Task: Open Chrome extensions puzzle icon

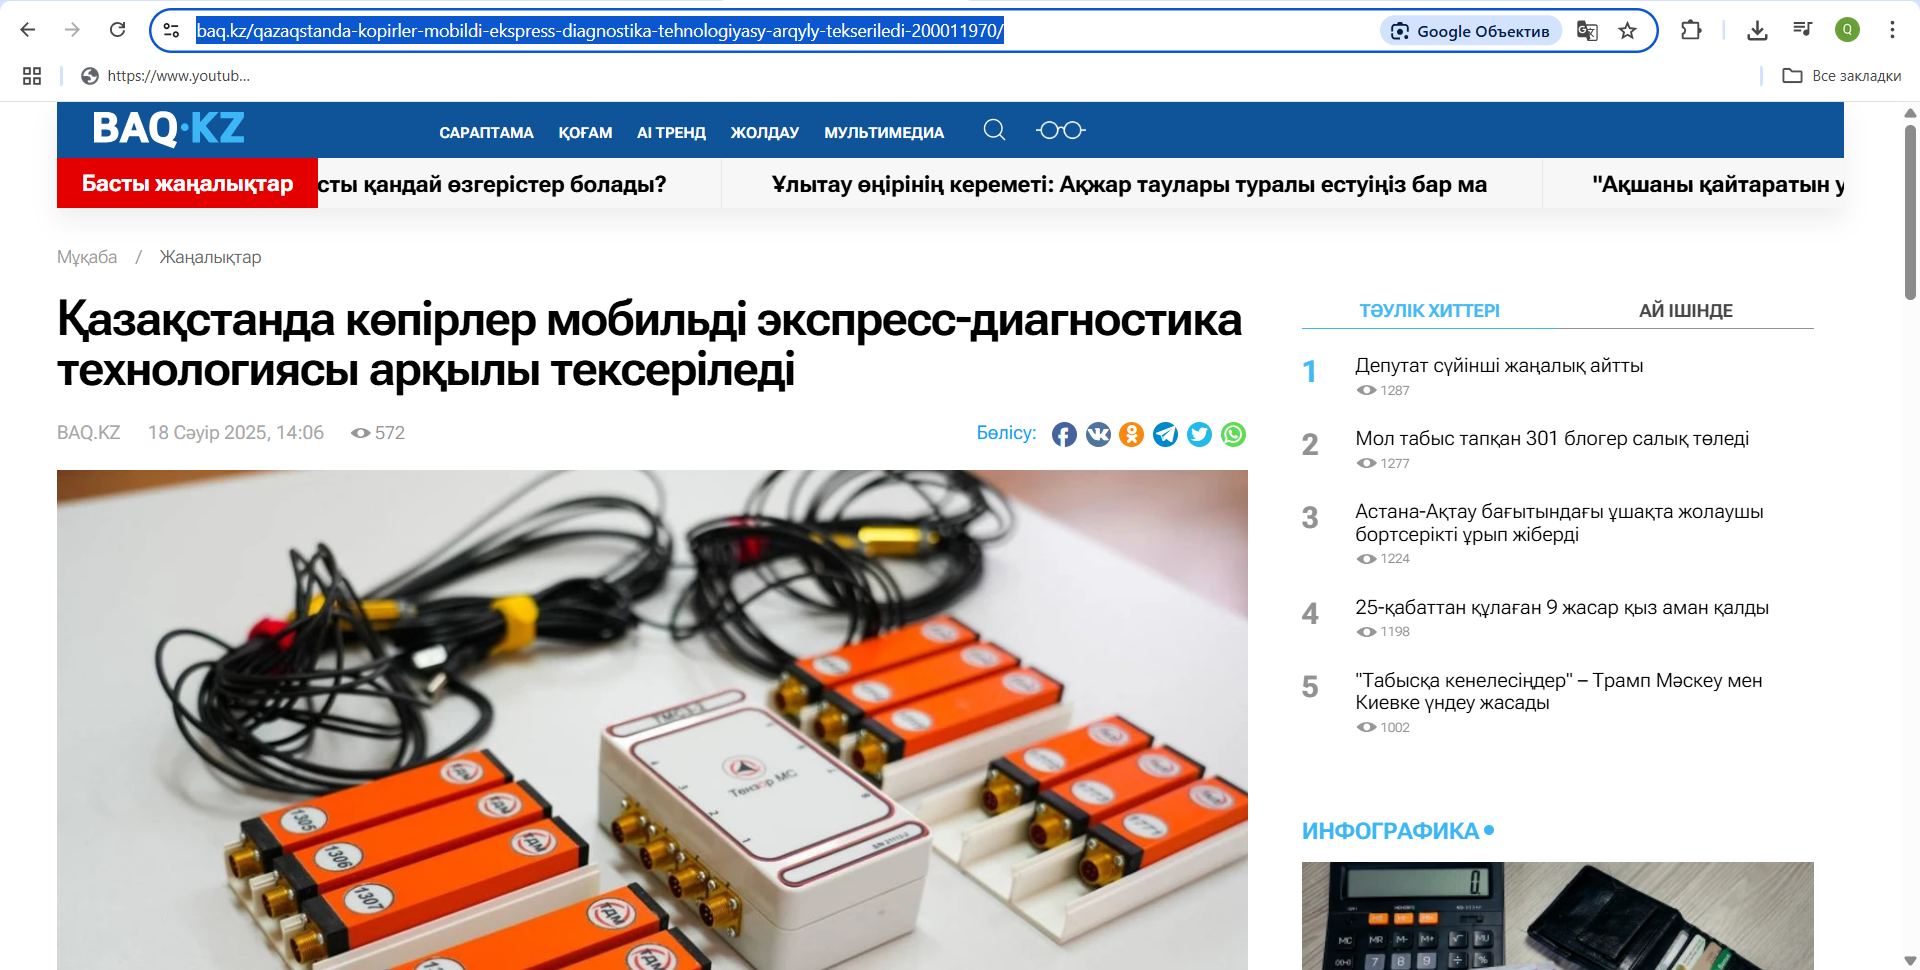Action: coord(1691,30)
